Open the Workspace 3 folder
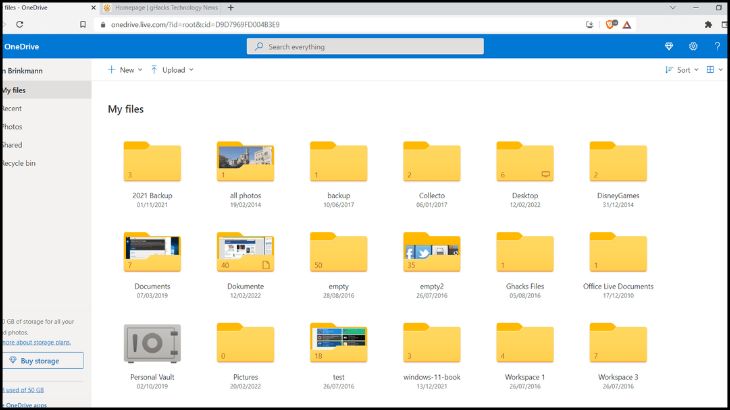The image size is (730, 410). click(618, 343)
